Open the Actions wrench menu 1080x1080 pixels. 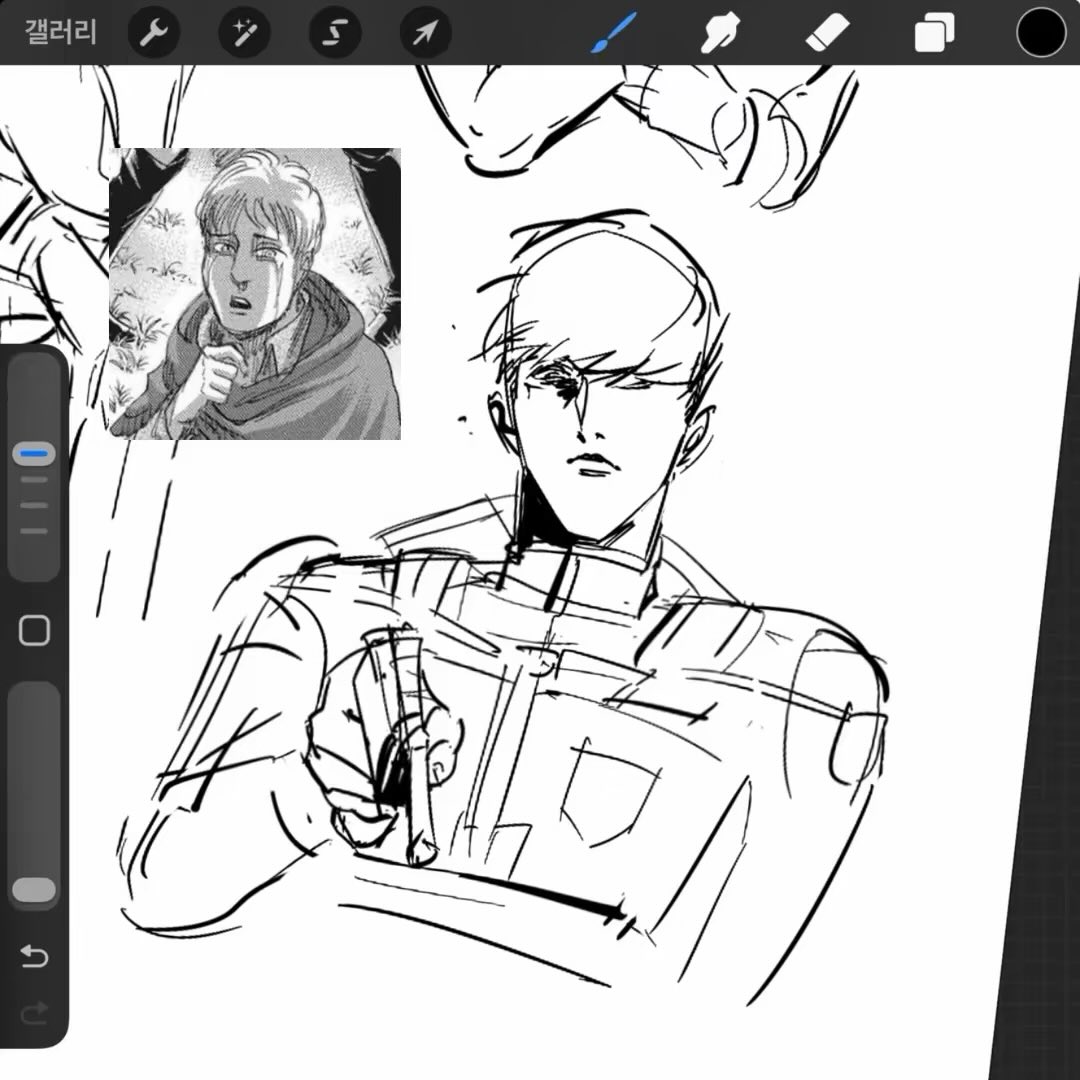tap(154, 32)
